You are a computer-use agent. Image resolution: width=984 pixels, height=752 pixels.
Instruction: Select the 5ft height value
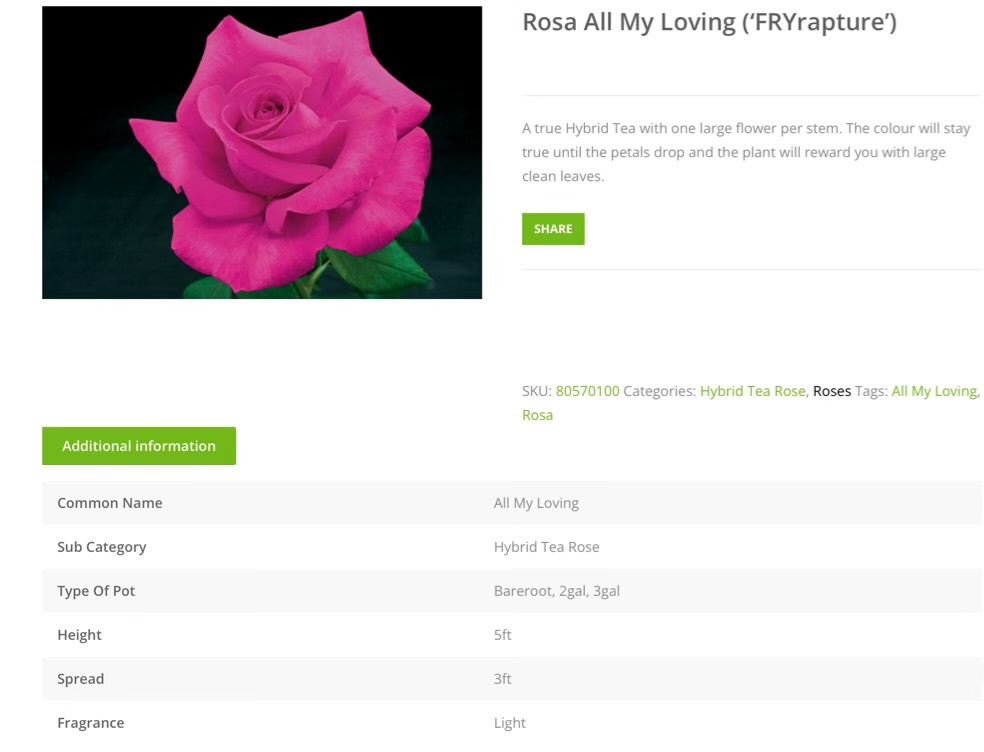[502, 635]
